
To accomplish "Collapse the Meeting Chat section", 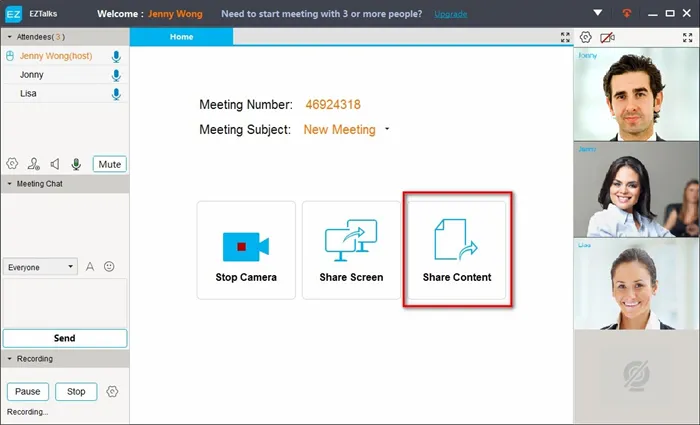I will coord(9,183).
